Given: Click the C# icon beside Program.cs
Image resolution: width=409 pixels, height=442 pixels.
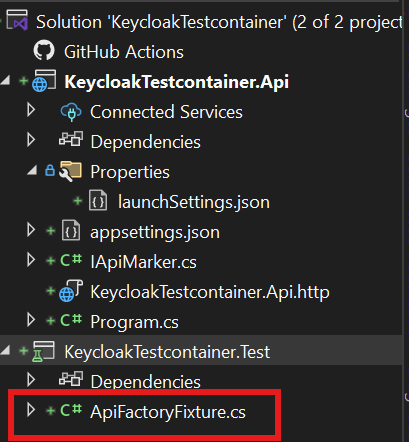Looking at the screenshot, I should (71, 320).
